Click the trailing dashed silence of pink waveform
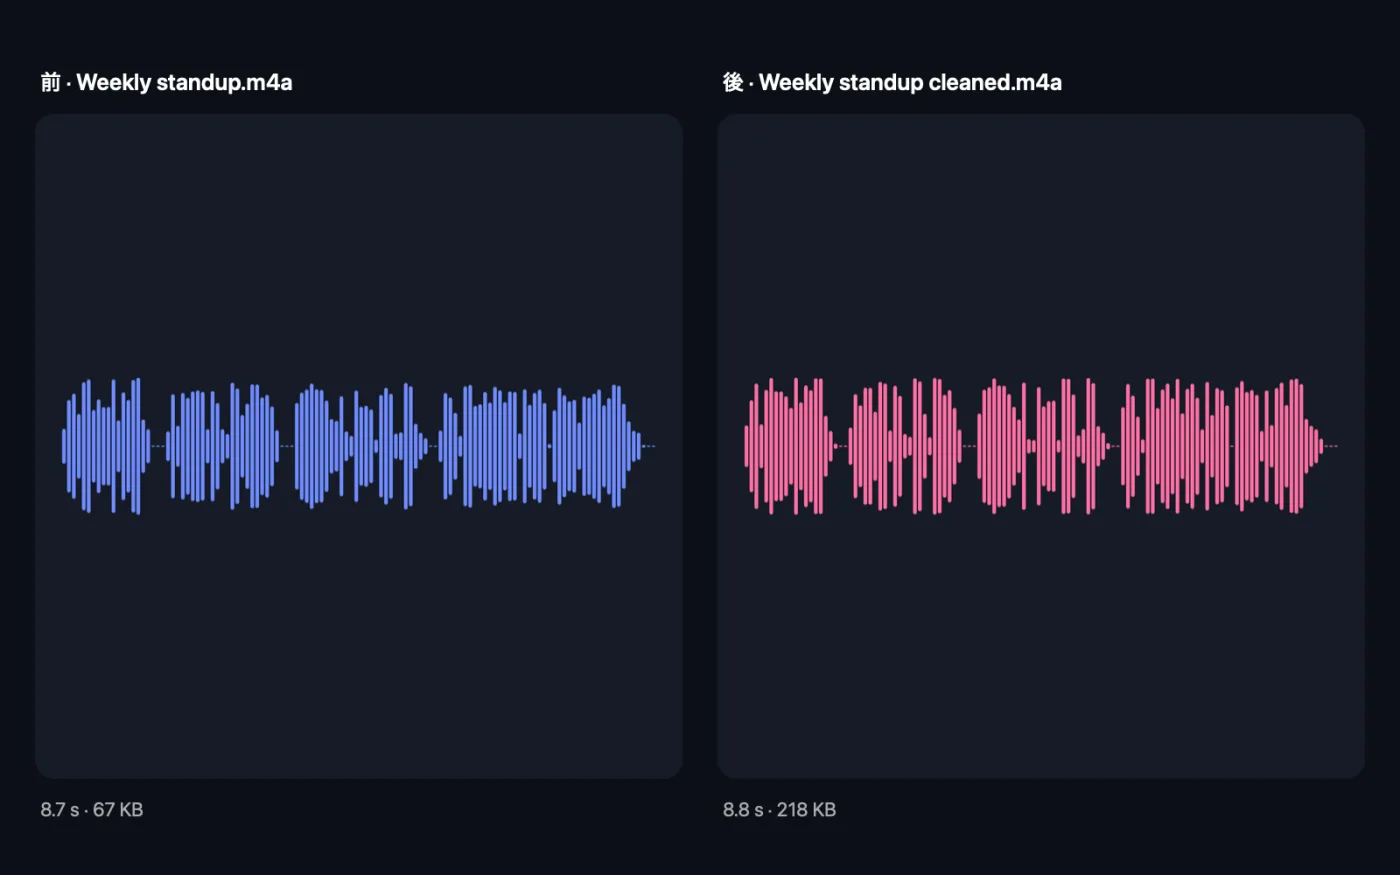Screen dimensions: 1400x875 tap(1331, 446)
